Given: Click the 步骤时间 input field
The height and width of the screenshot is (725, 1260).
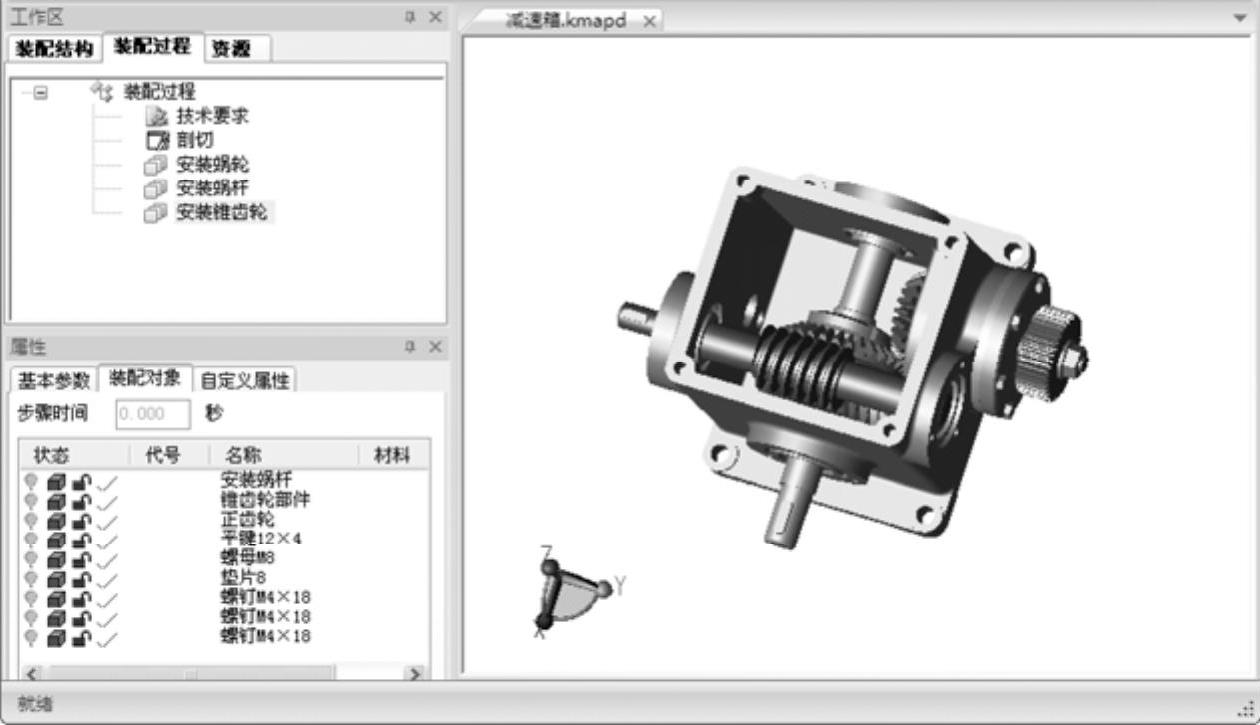Looking at the screenshot, I should pyautogui.click(x=153, y=414).
